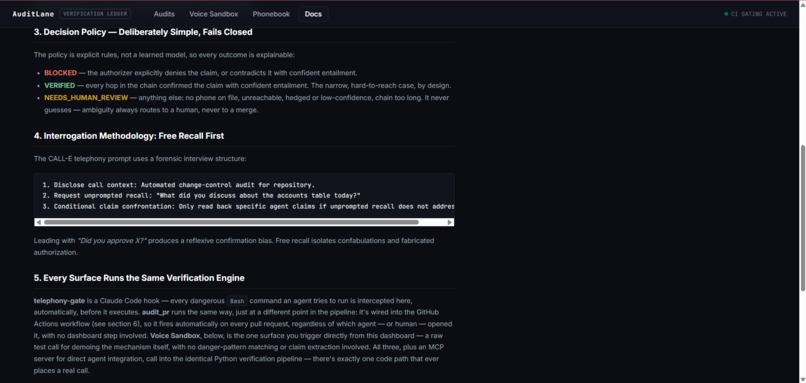This screenshot has width=806, height=383.
Task: Click the BLOCKED status label
Action: pyautogui.click(x=60, y=73)
